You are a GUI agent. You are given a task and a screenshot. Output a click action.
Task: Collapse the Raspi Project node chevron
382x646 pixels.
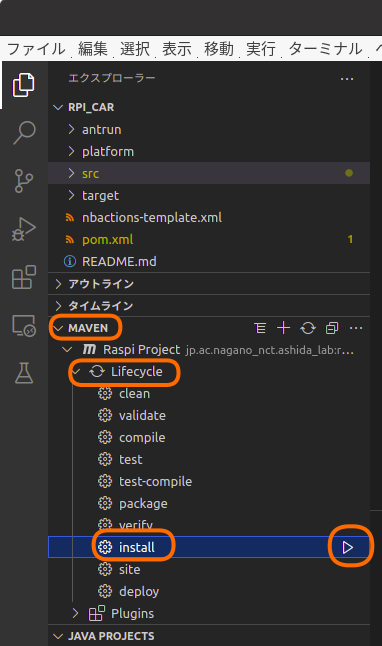[x=67, y=350]
